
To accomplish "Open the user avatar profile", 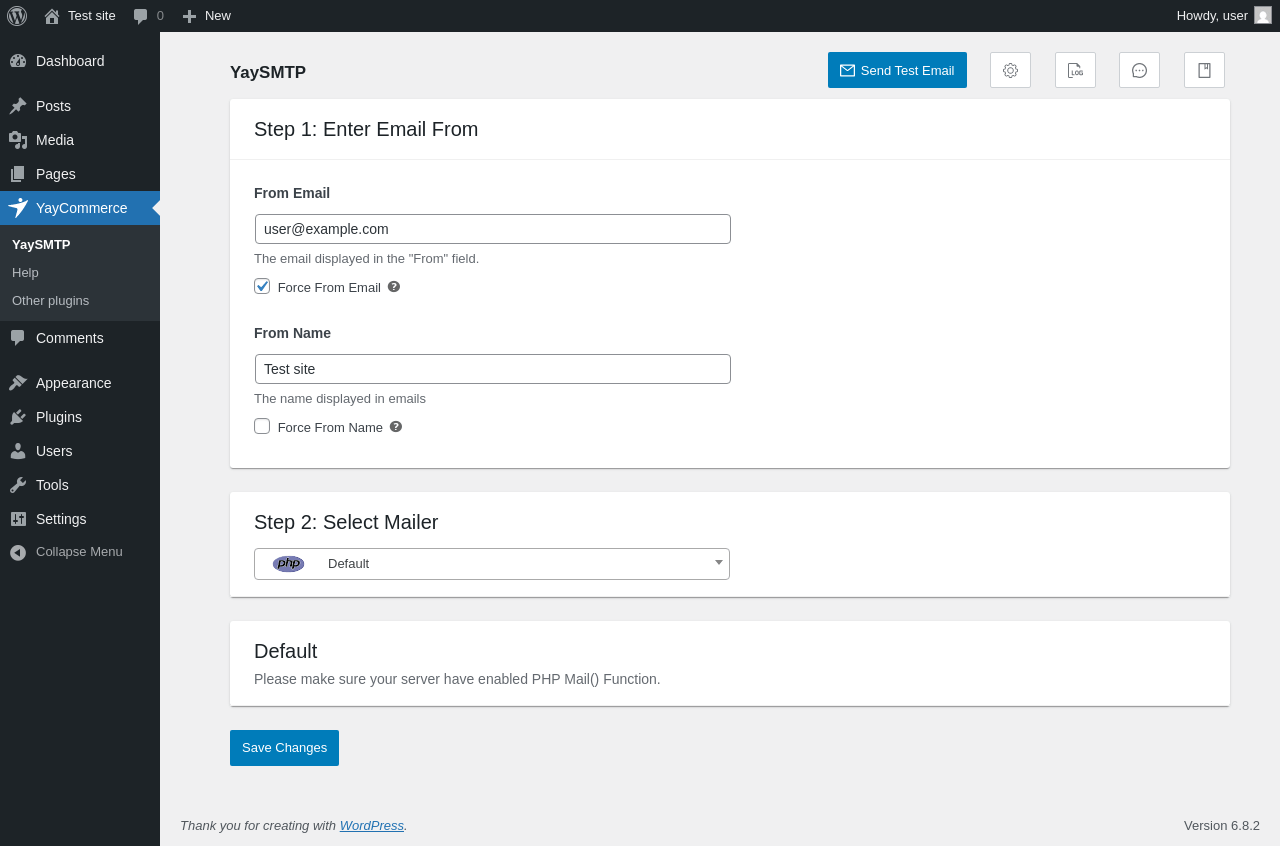I will pyautogui.click(x=1263, y=15).
